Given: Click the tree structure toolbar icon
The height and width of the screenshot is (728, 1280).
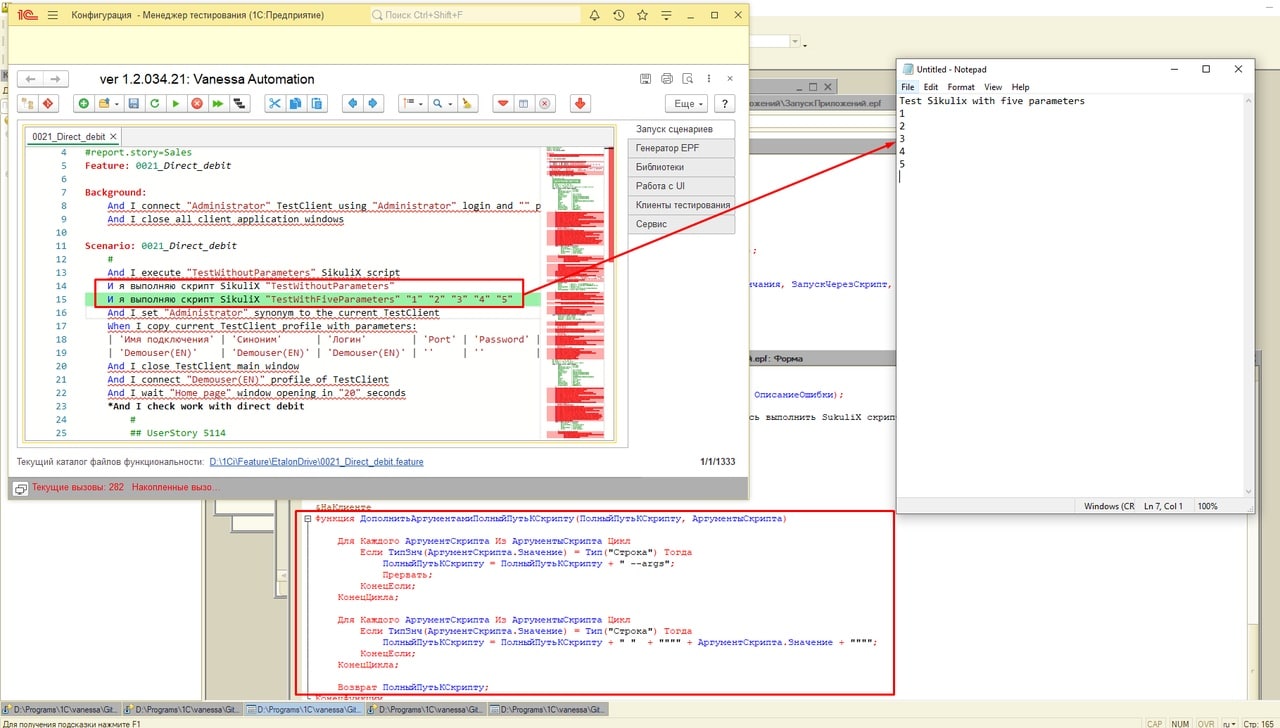Looking at the screenshot, I should tap(27, 103).
